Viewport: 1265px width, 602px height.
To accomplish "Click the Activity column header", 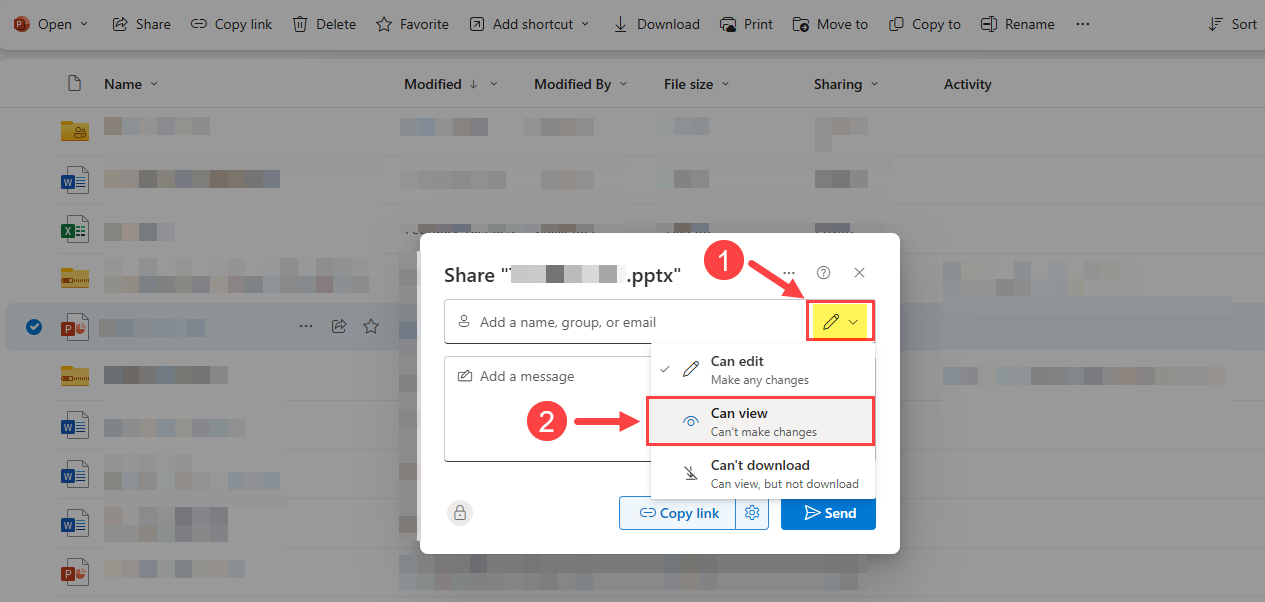I will [967, 84].
